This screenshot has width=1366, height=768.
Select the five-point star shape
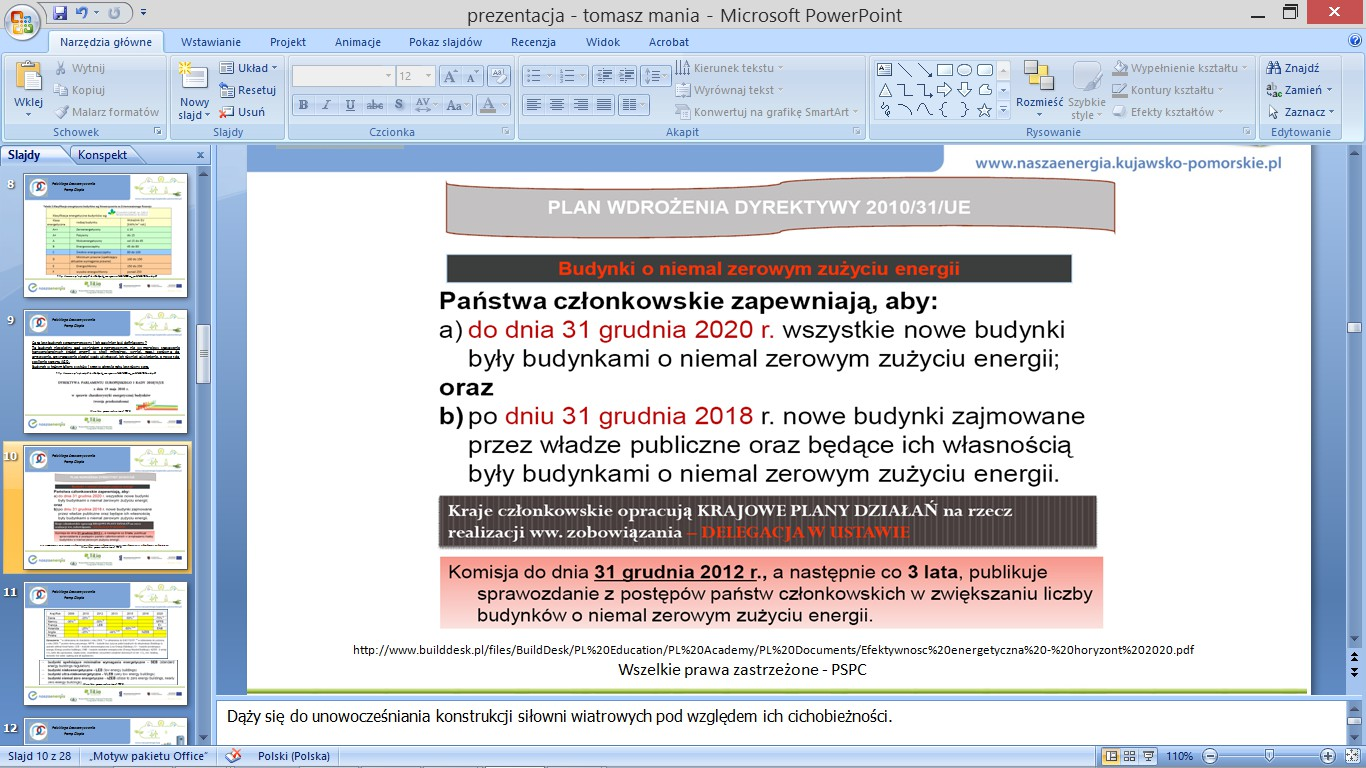tap(985, 110)
